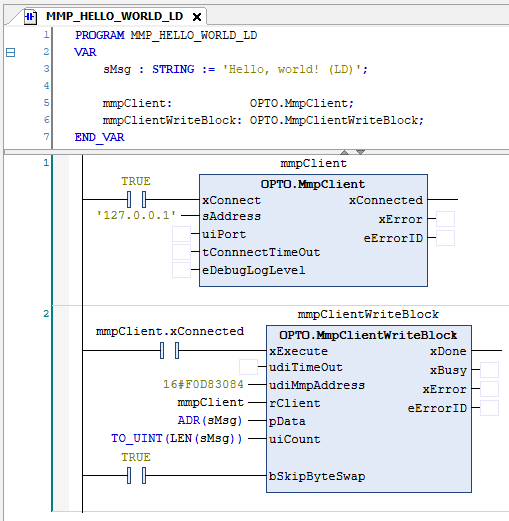Click the up arrow on the pane splitter

pyautogui.click(x=345, y=152)
